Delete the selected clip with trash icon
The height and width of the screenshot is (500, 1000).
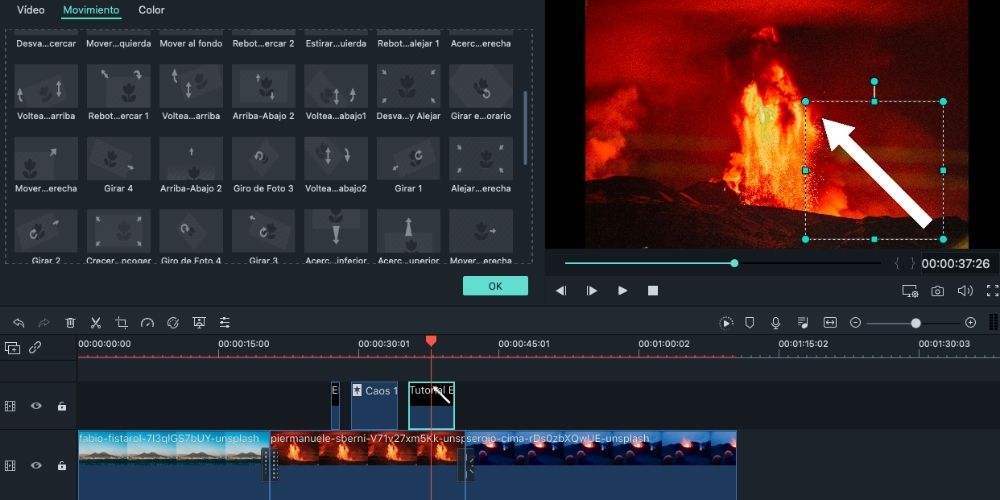tap(70, 323)
